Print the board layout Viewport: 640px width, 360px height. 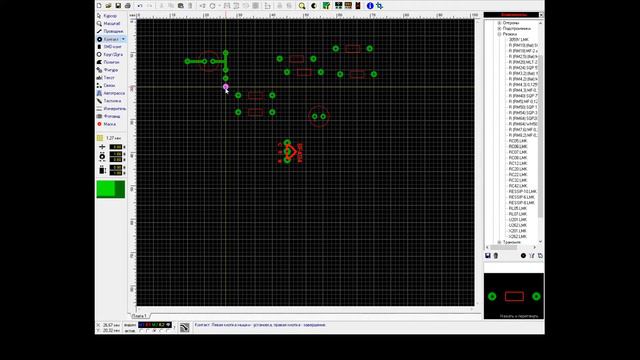coord(128,6)
